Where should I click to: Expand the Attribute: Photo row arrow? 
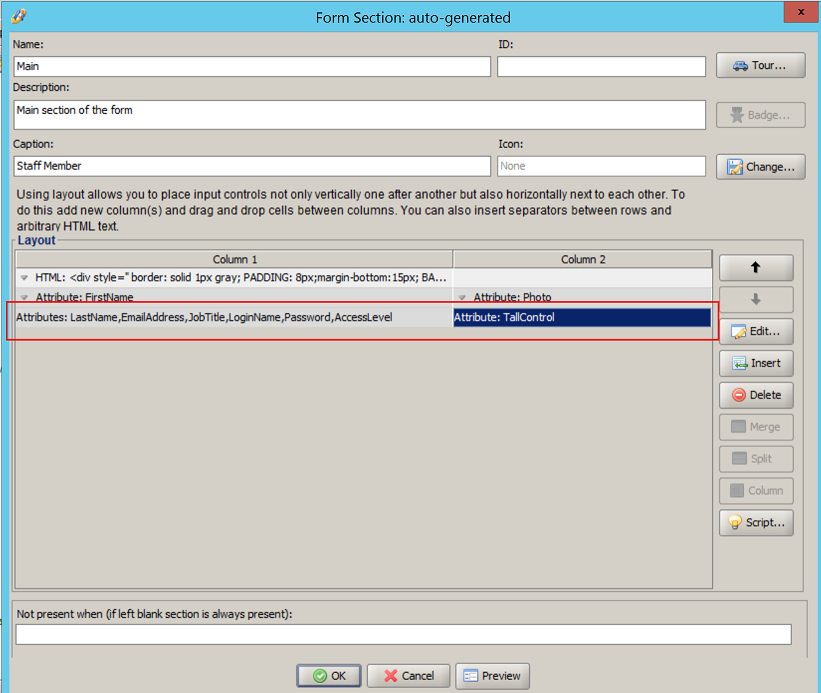[x=462, y=297]
